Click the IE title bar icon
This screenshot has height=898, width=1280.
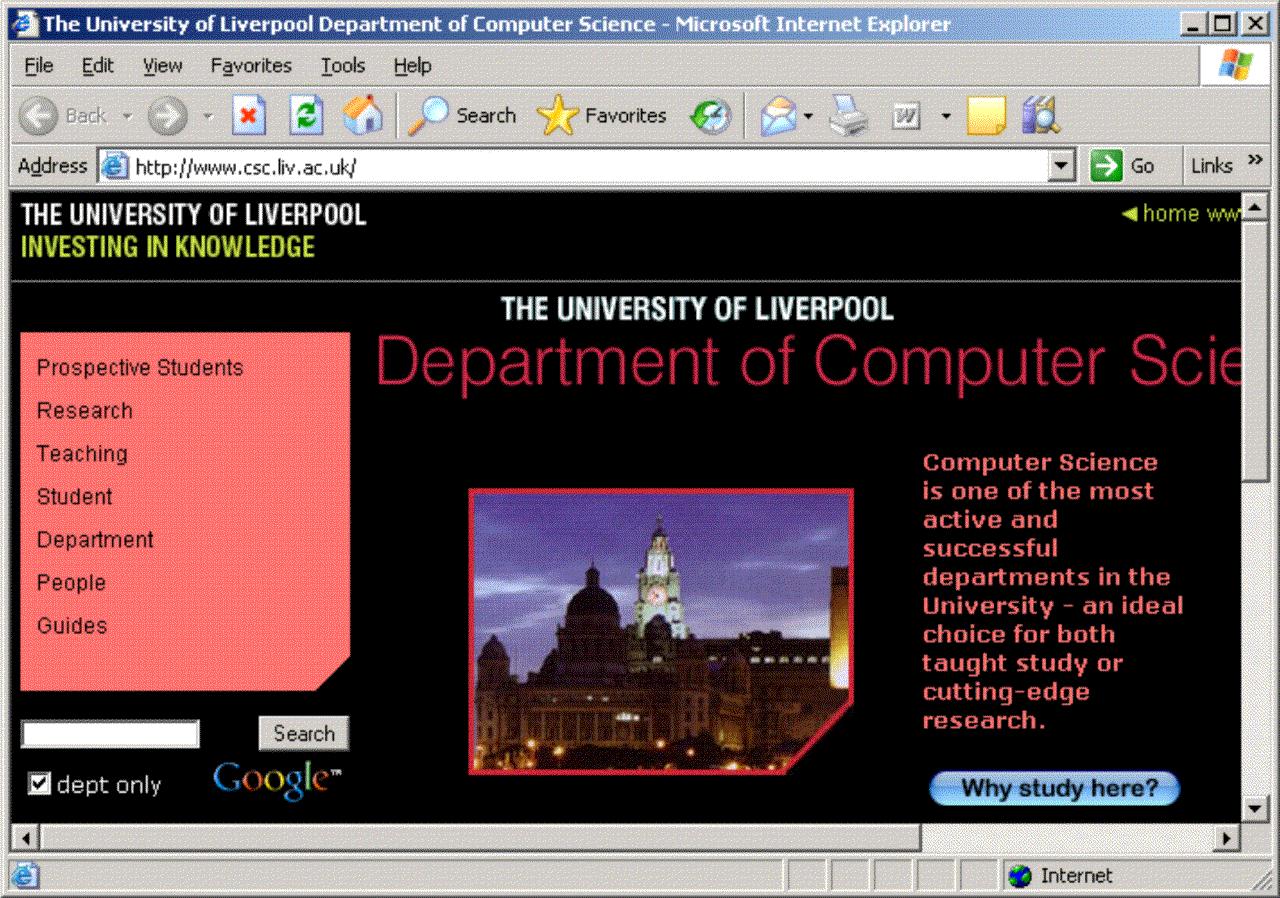[x=25, y=23]
